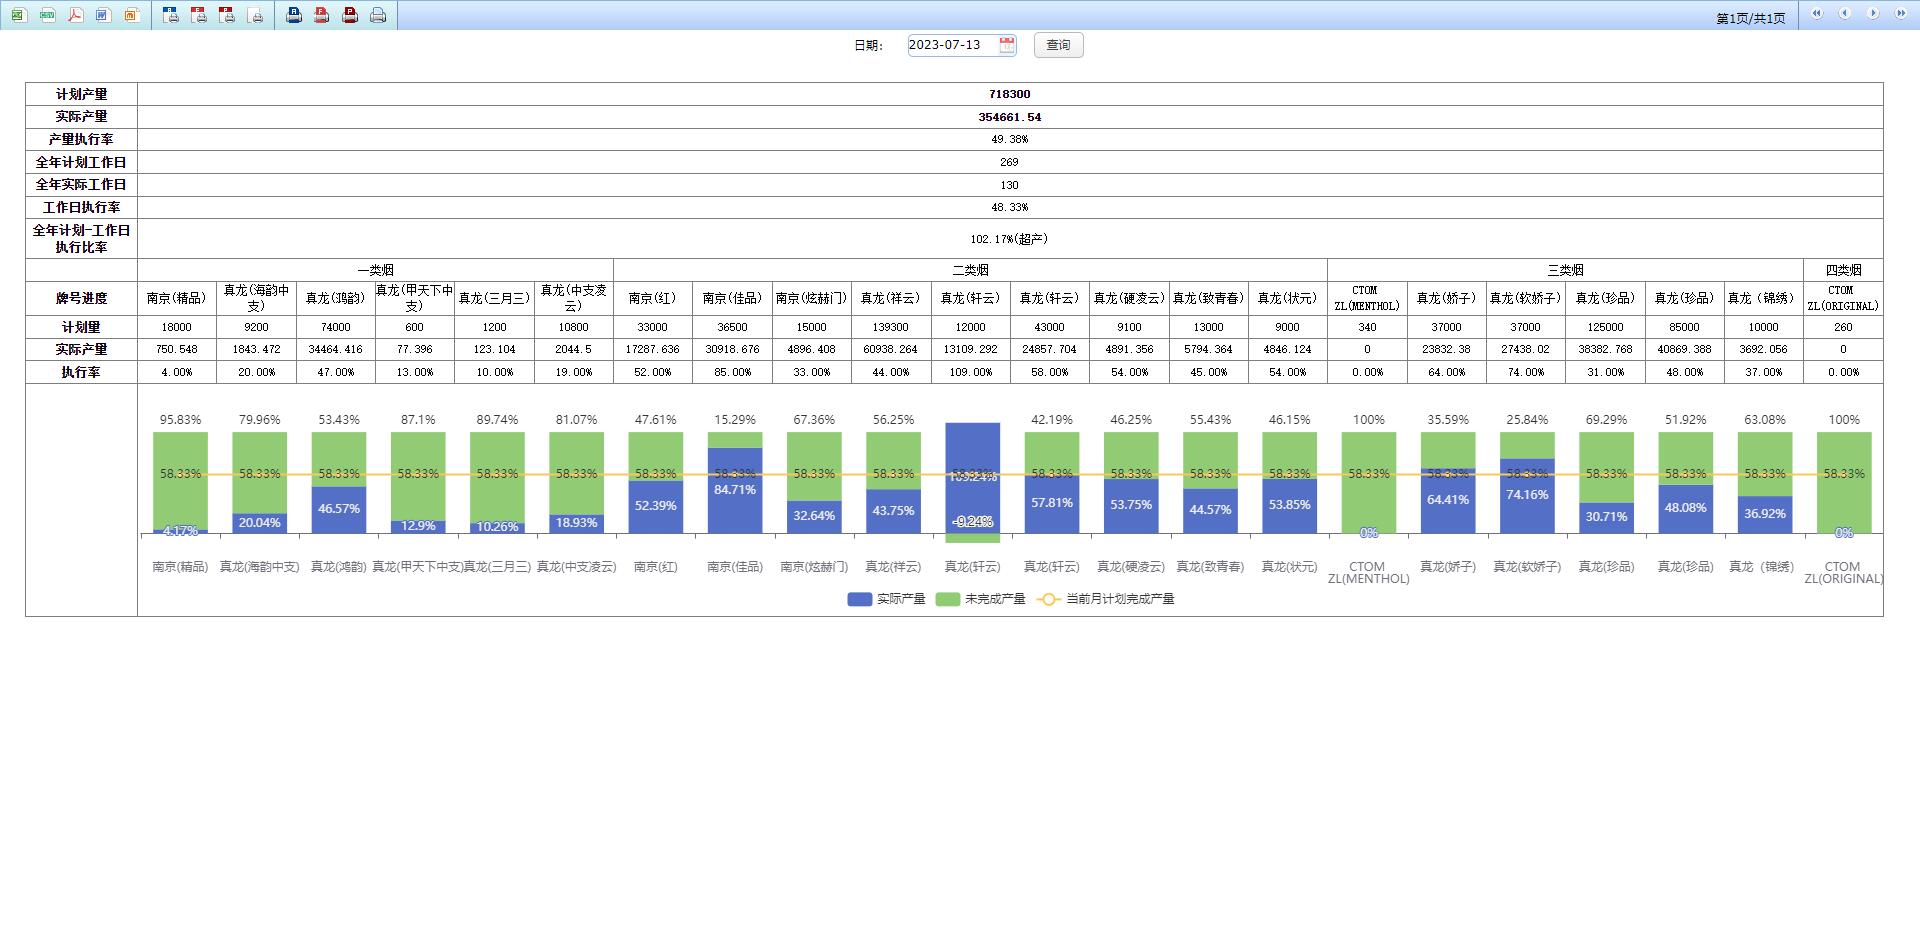Viewport: 1920px width, 941px height.
Task: Click the table header 南京(炫赫门)
Action: pos(812,298)
